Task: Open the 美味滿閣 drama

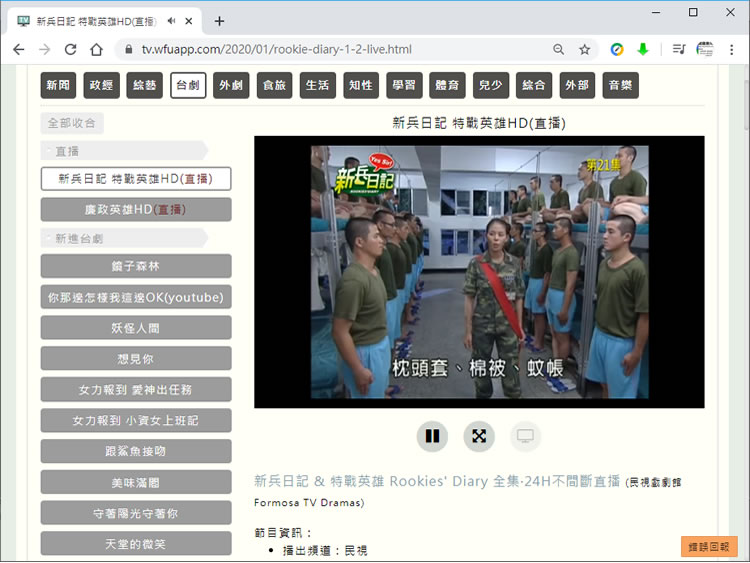Action: 136,482
